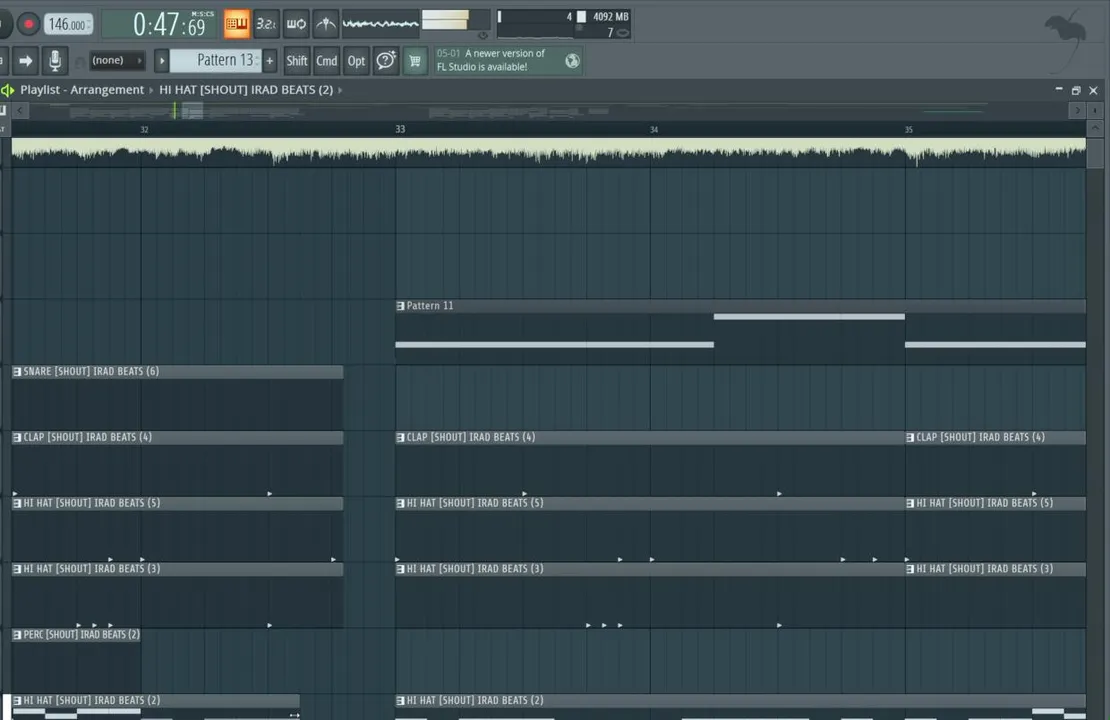
Task: Click the Shift key button
Action: point(297,61)
